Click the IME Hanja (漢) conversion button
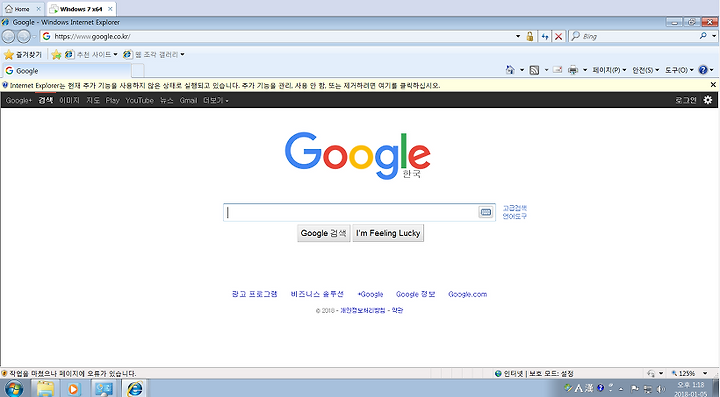This screenshot has height=397, width=720. point(589,388)
